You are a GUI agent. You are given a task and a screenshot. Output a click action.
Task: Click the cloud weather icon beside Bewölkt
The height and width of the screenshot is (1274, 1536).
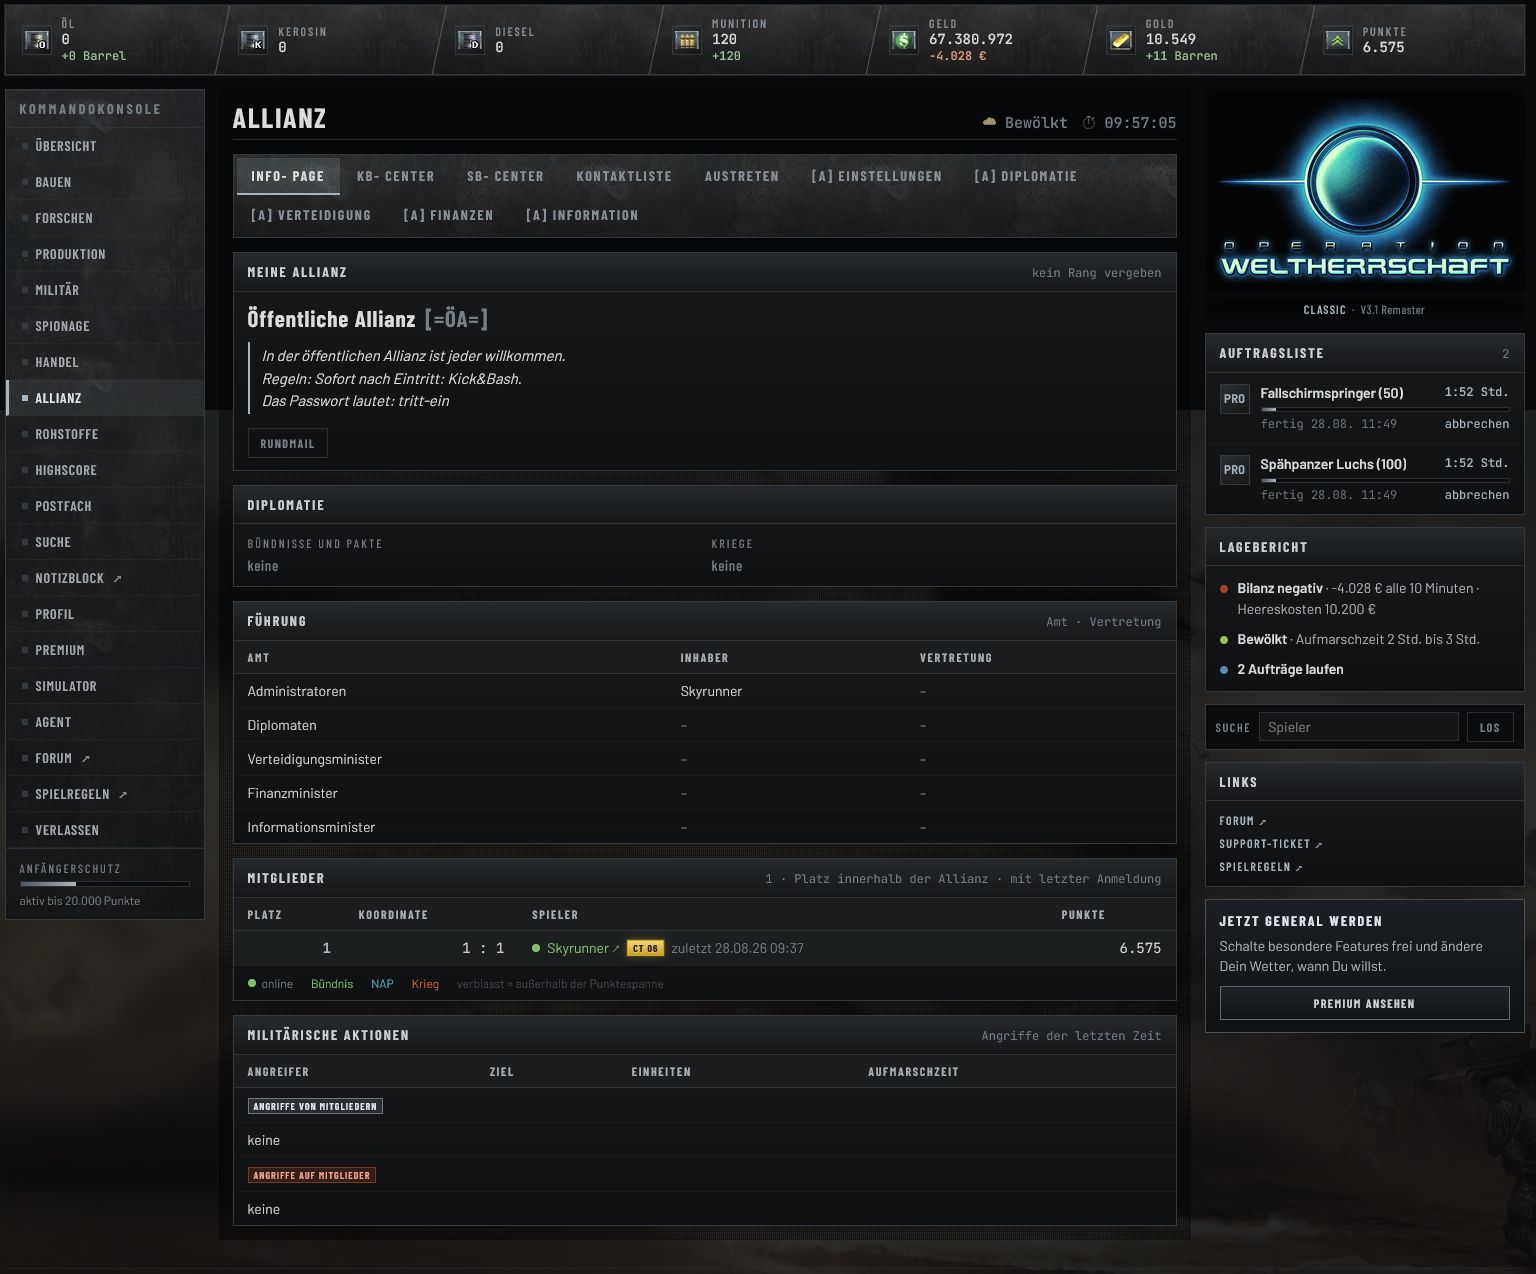click(989, 122)
